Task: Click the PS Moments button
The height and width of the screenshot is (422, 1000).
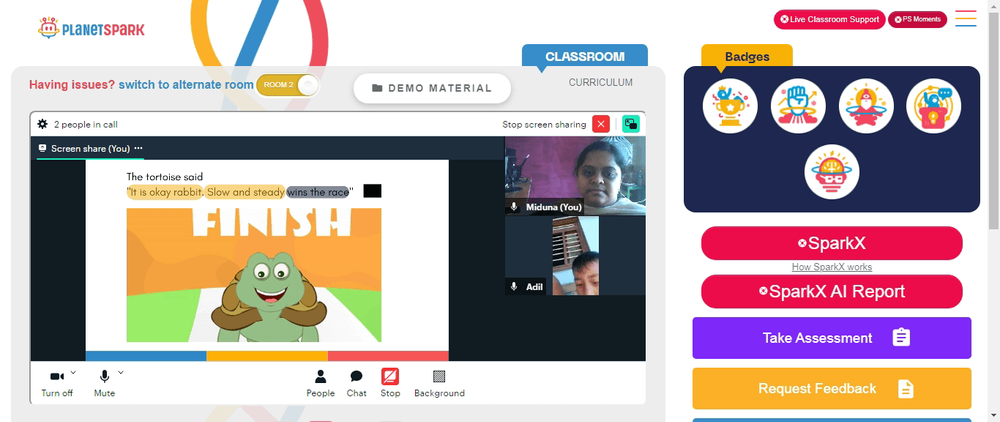Action: pos(918,19)
